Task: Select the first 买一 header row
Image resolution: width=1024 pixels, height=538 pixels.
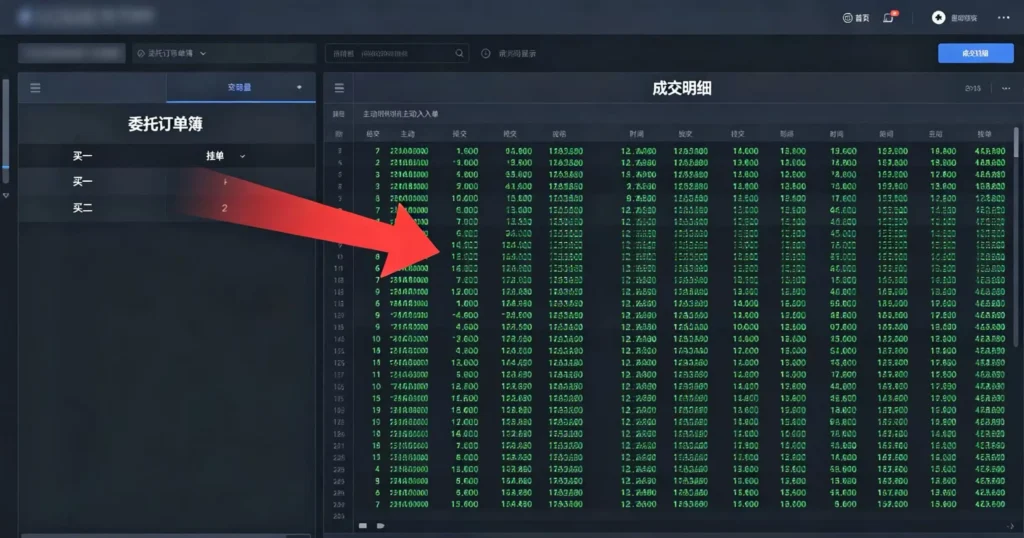Action: pyautogui.click(x=167, y=156)
